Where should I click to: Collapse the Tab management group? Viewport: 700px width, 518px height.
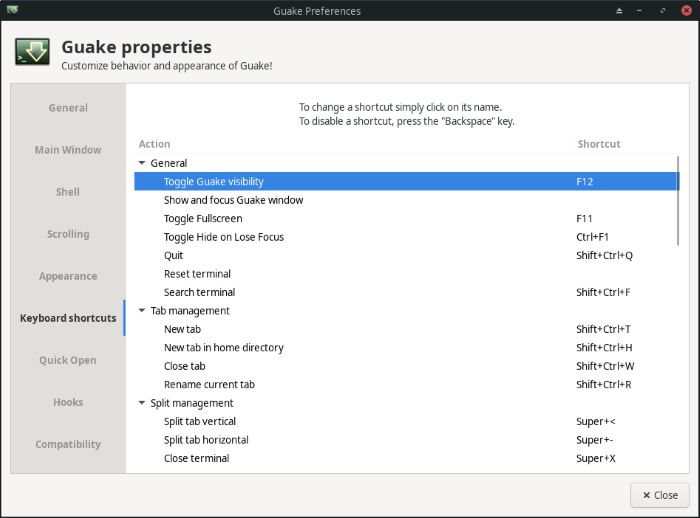[x=142, y=311]
